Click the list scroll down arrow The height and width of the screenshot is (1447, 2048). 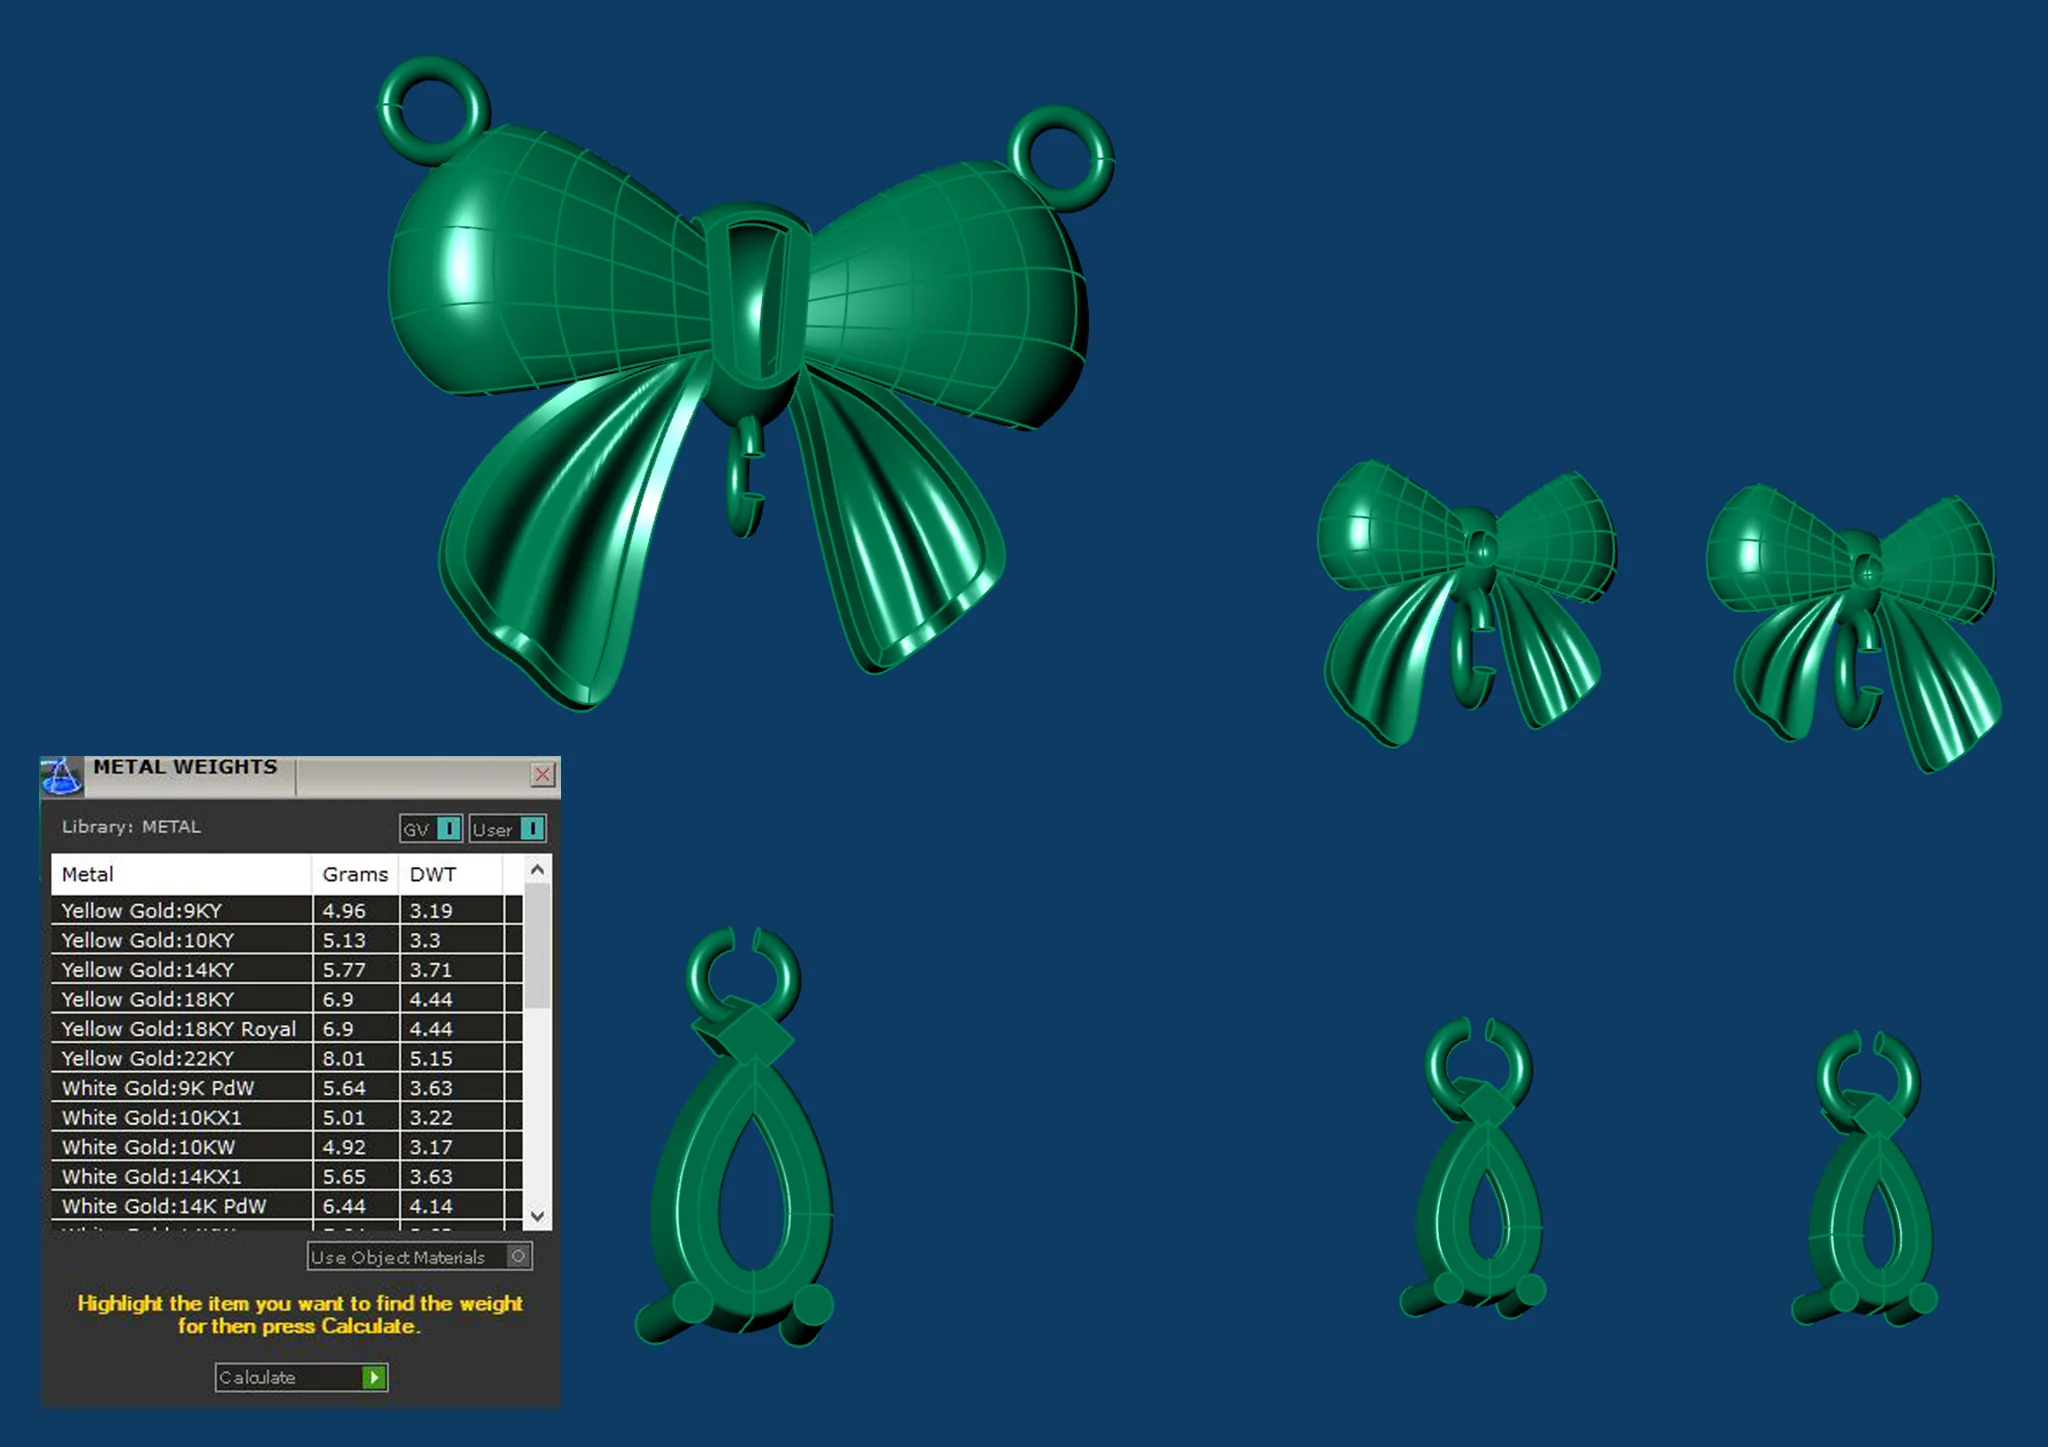[x=537, y=1216]
